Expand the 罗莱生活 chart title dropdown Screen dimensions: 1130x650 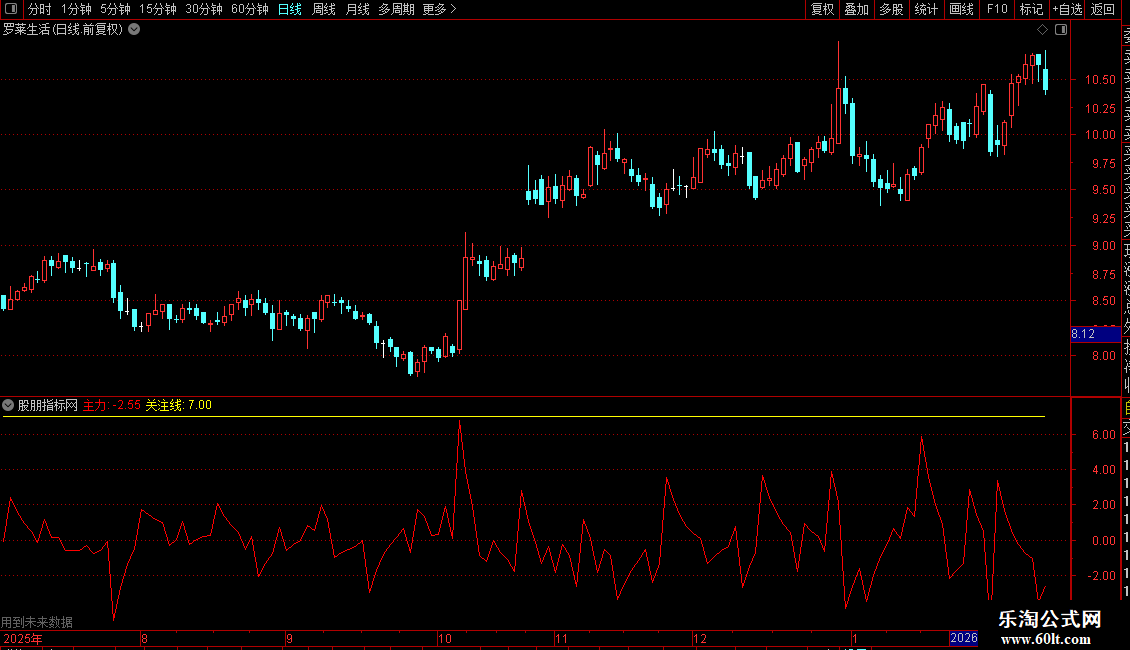(134, 30)
